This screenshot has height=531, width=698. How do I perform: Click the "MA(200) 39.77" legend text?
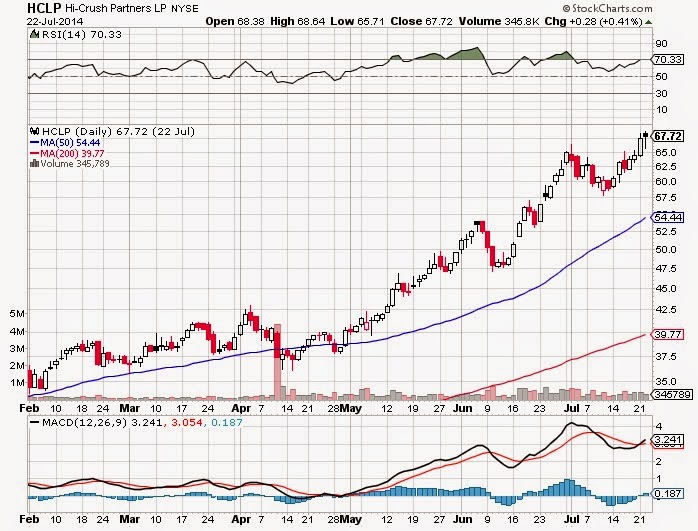point(73,154)
